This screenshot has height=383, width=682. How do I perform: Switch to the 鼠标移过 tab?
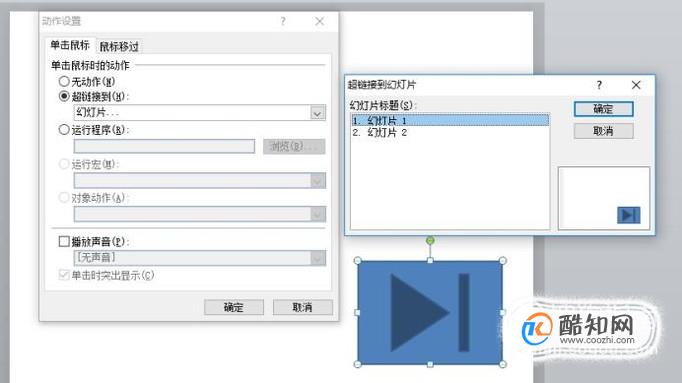[119, 47]
